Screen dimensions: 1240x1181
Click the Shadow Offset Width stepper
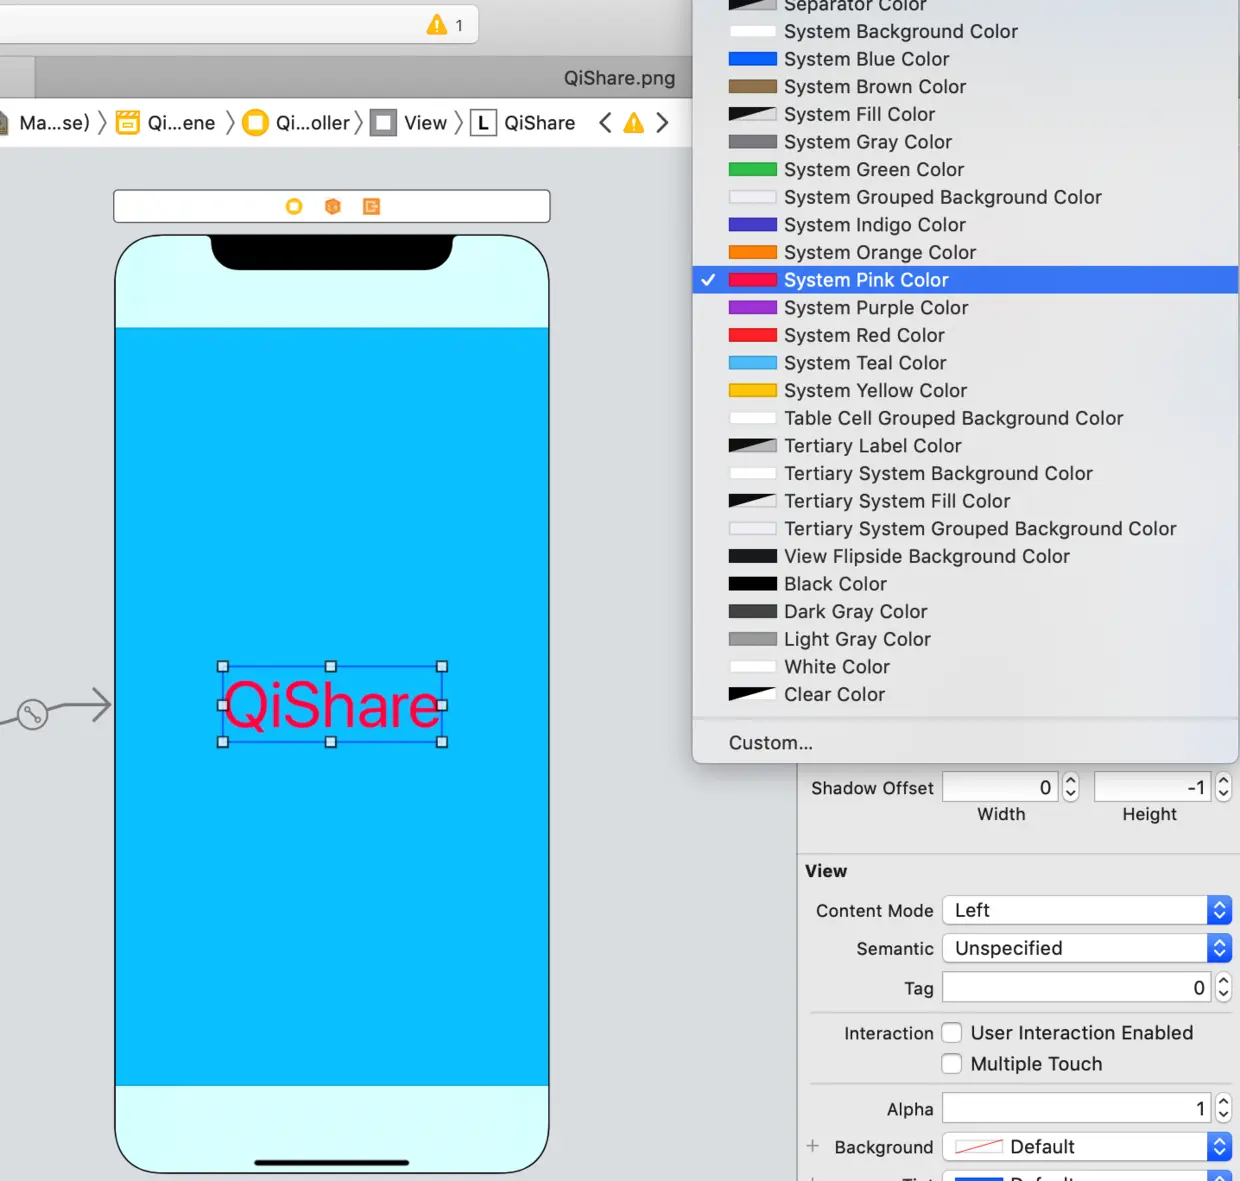coord(1070,787)
